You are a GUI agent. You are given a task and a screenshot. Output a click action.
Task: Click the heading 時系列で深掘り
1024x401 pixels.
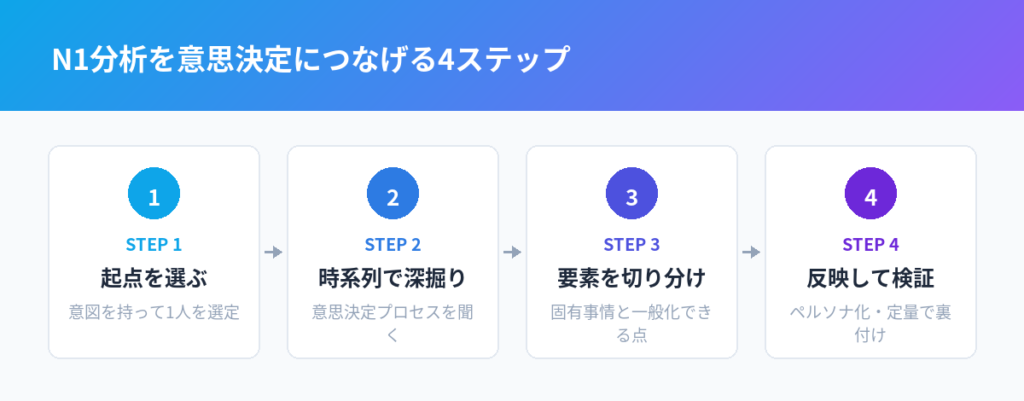pos(393,279)
